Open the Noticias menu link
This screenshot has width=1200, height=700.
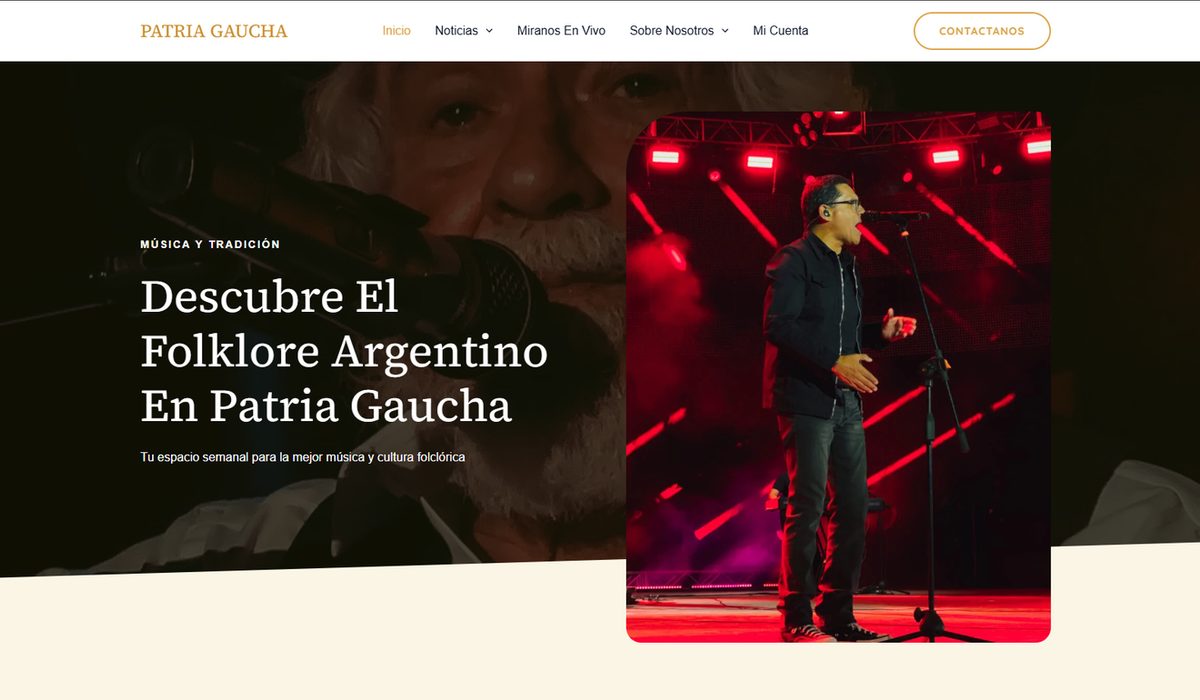(x=456, y=31)
